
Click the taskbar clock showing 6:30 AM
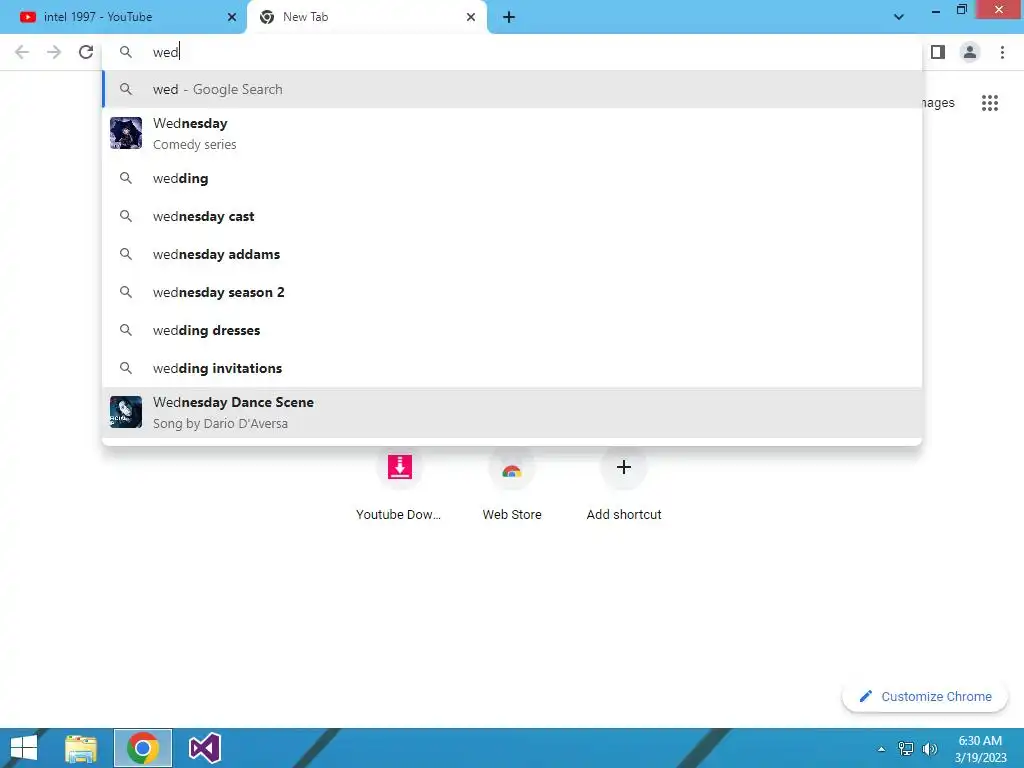[980, 749]
